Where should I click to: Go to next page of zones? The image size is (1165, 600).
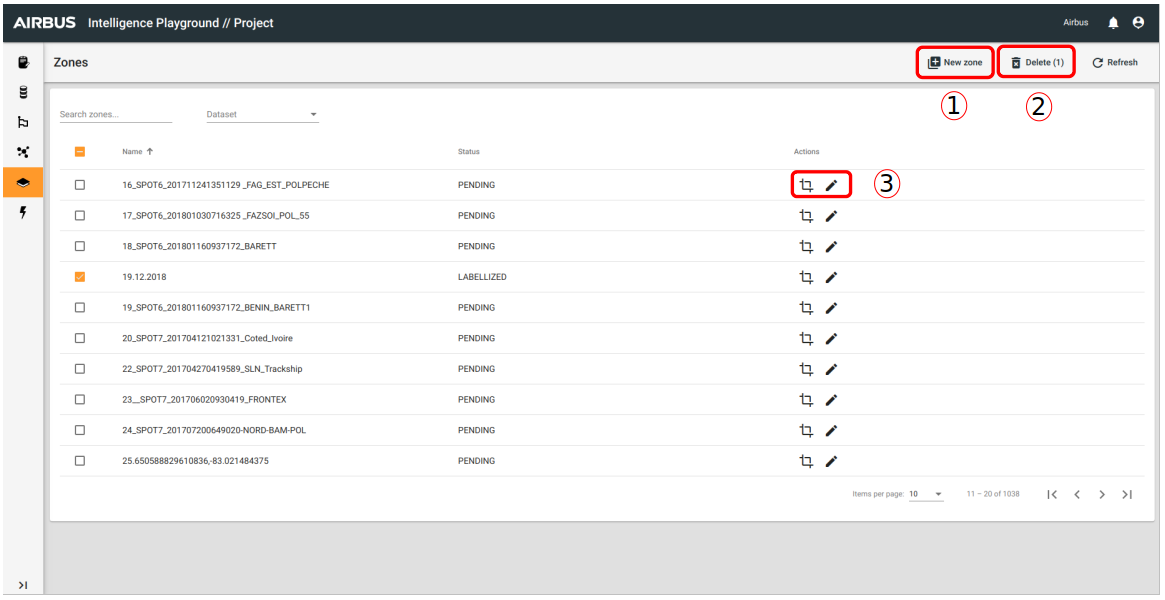pyautogui.click(x=1102, y=495)
